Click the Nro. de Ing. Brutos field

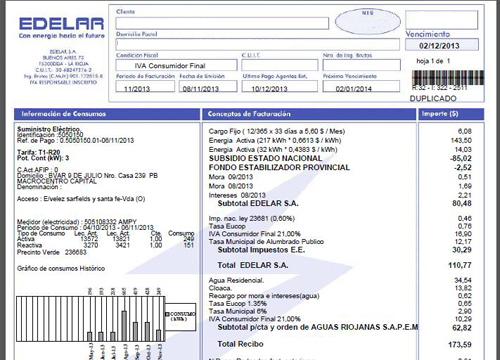click(361, 65)
